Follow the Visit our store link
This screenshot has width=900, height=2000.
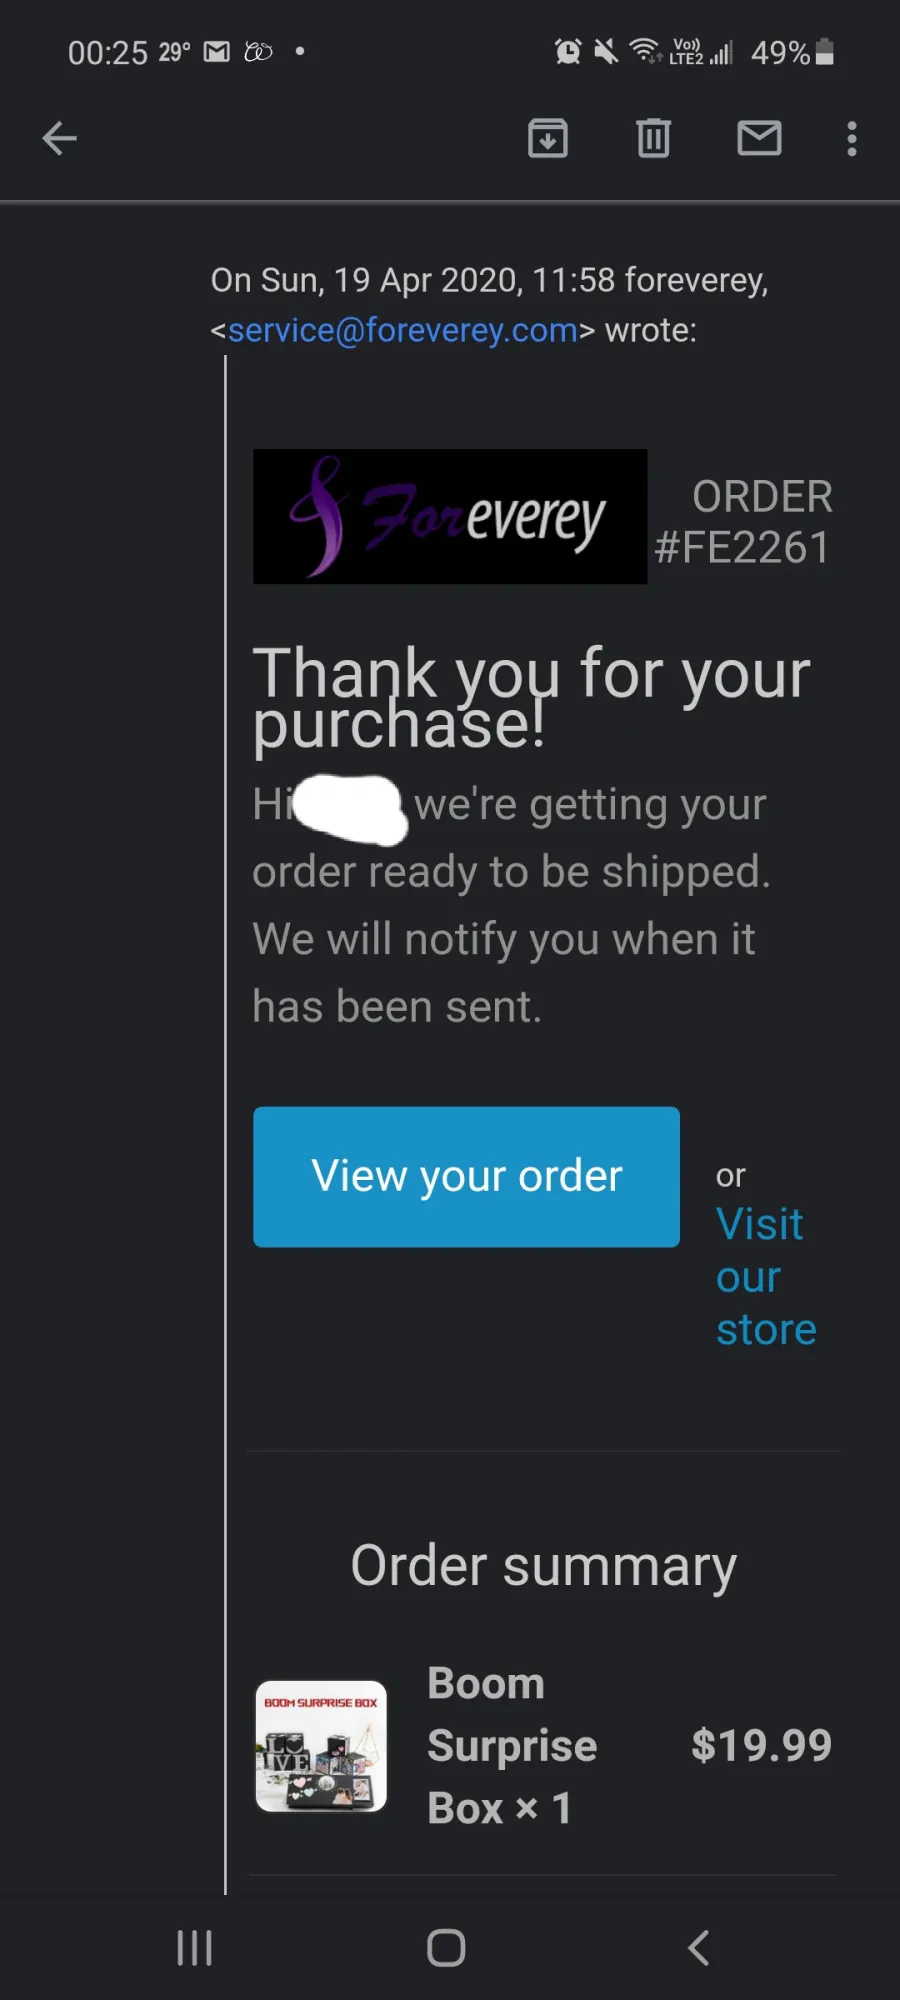click(x=766, y=1277)
